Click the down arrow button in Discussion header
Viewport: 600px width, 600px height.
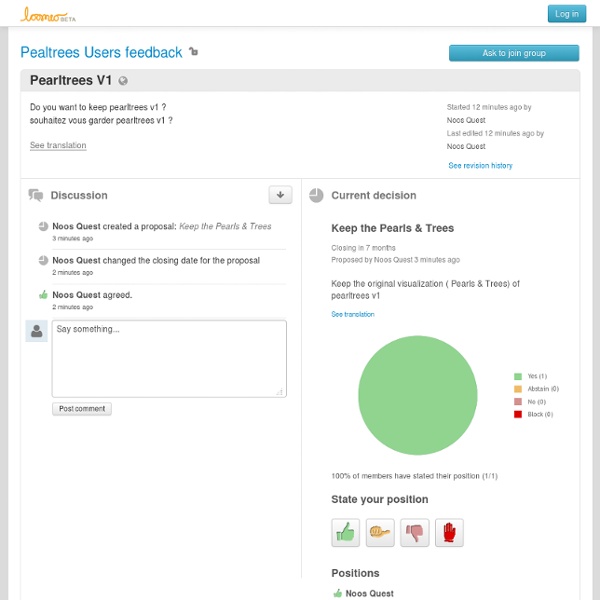280,195
